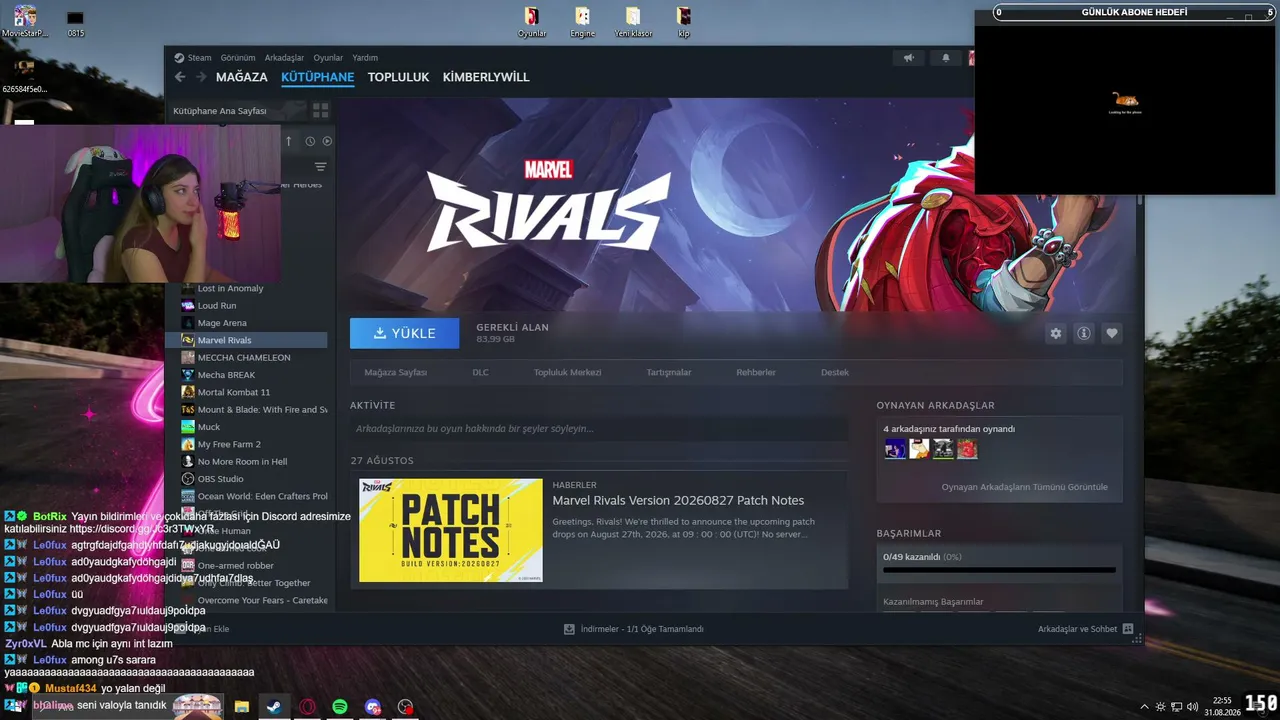Switch to the MAĞAZA tab
Viewport: 1280px width, 720px height.
(242, 77)
